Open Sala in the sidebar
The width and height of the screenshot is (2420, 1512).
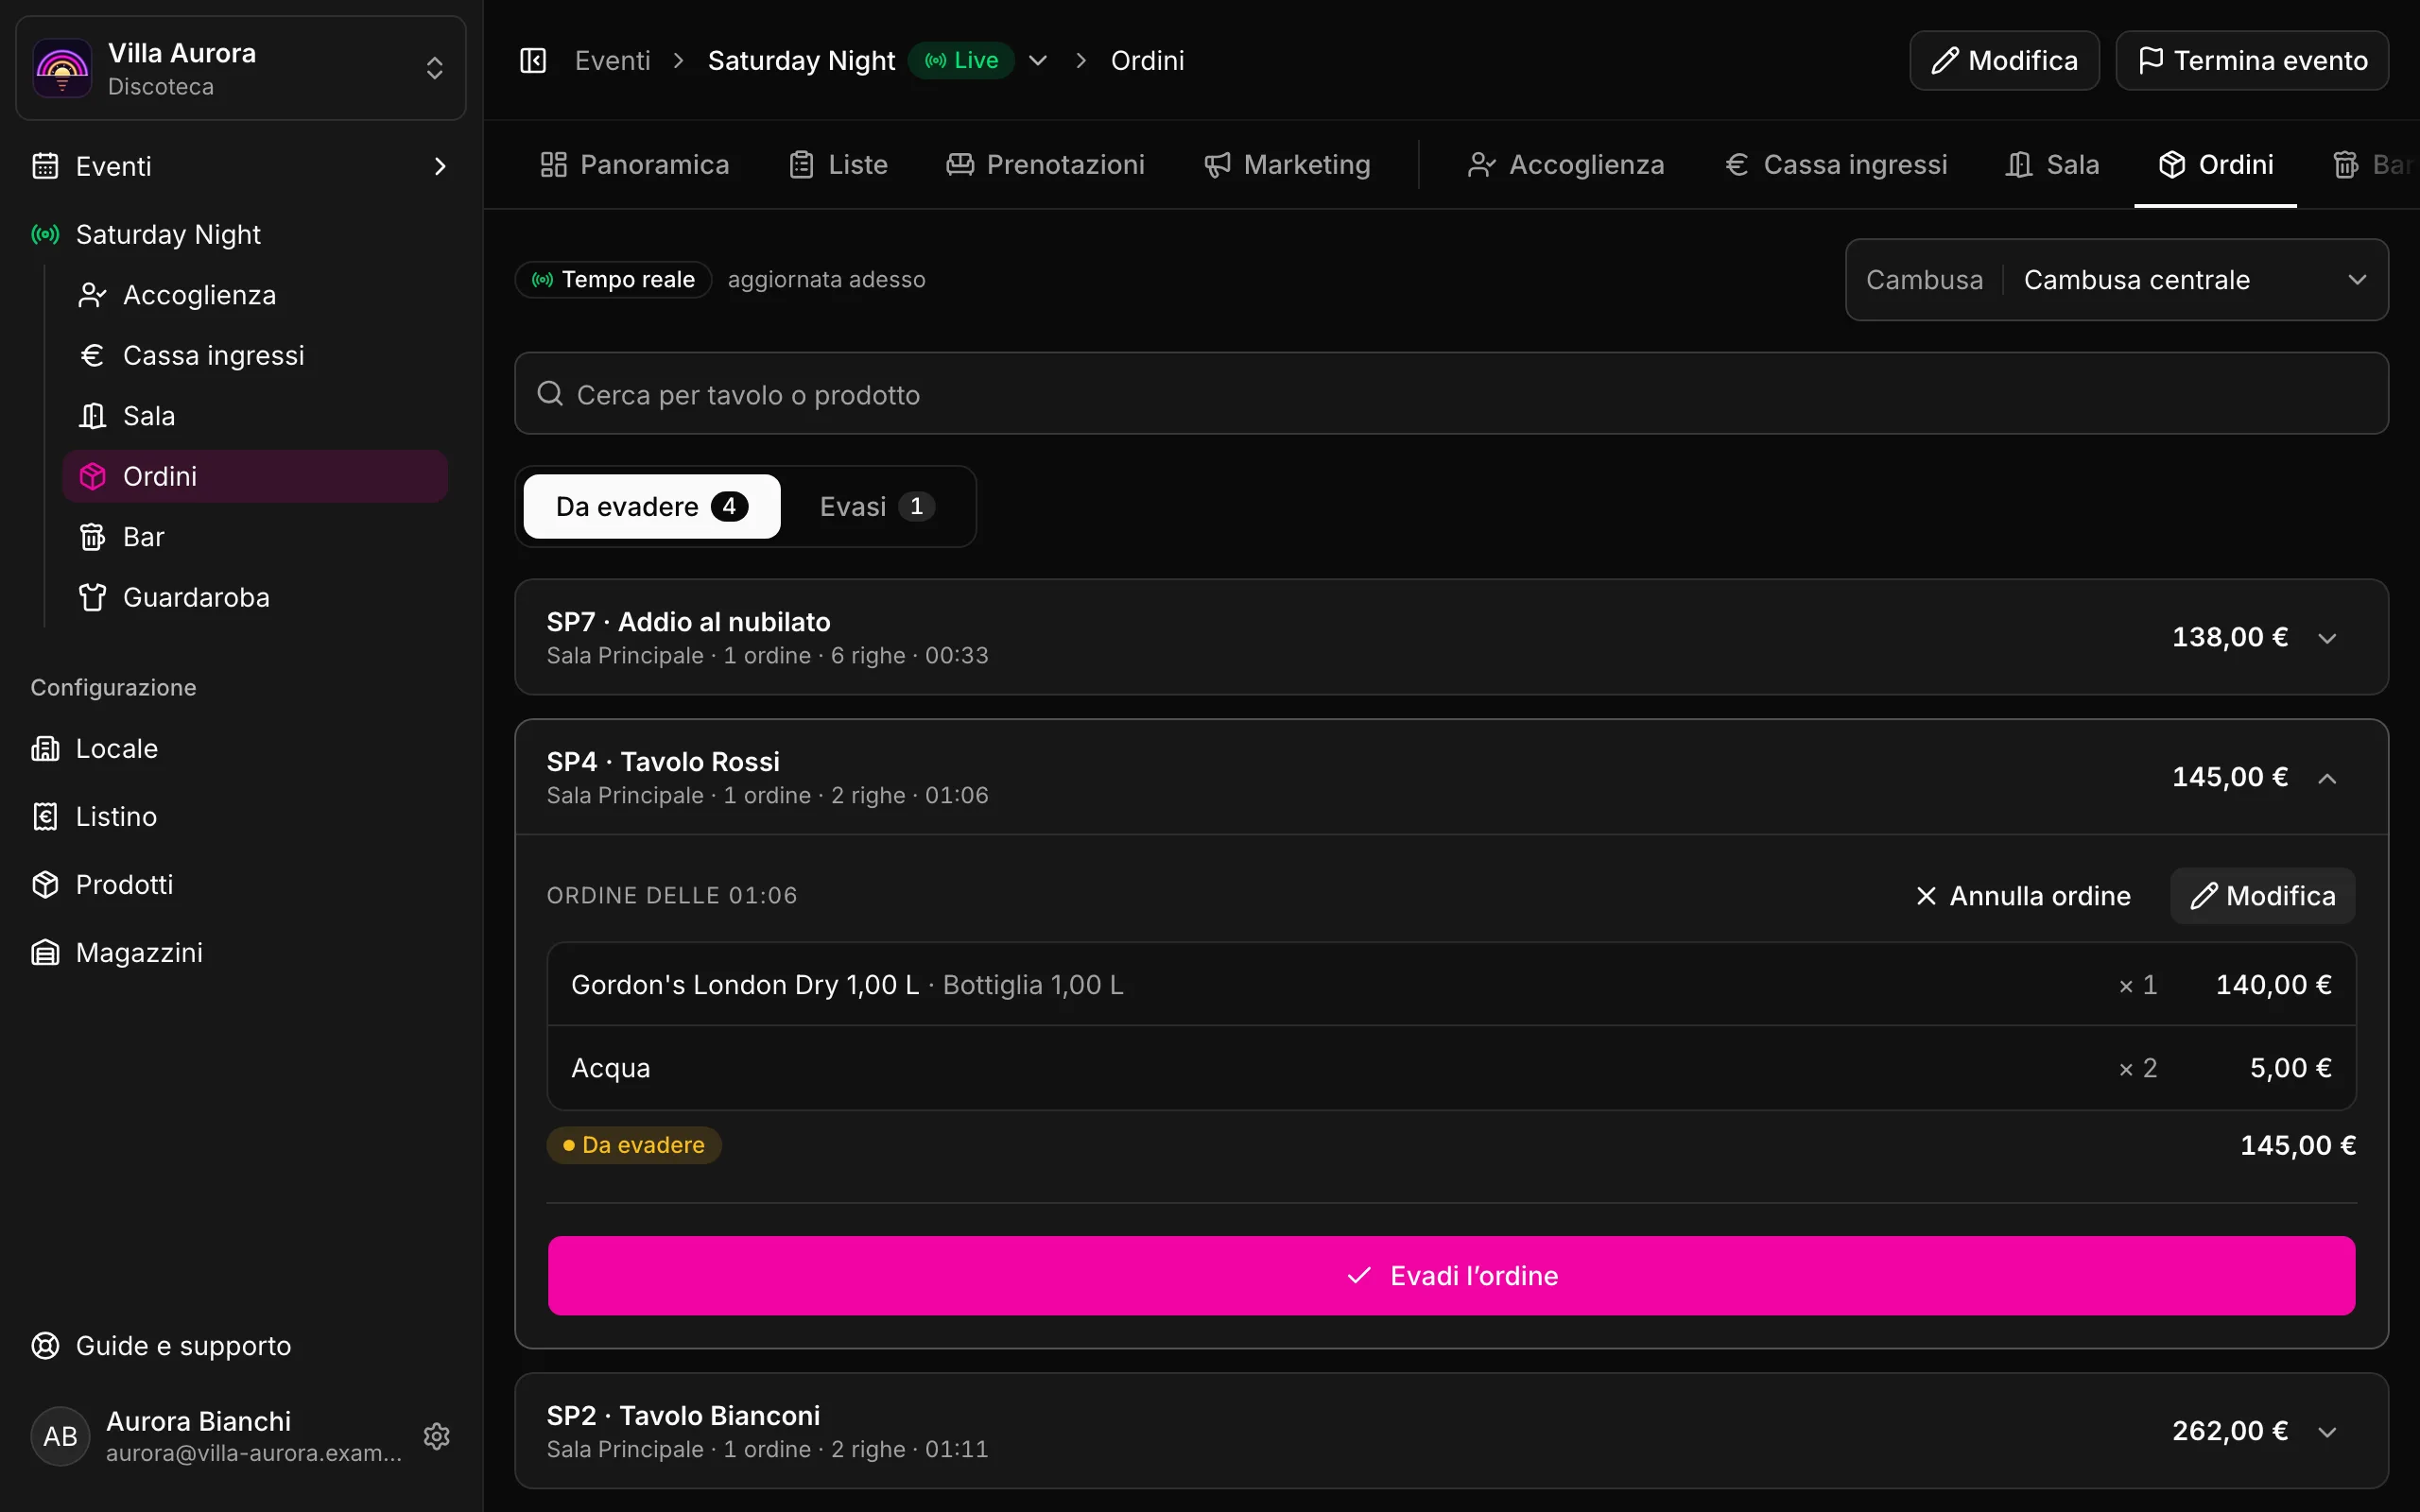(255, 416)
